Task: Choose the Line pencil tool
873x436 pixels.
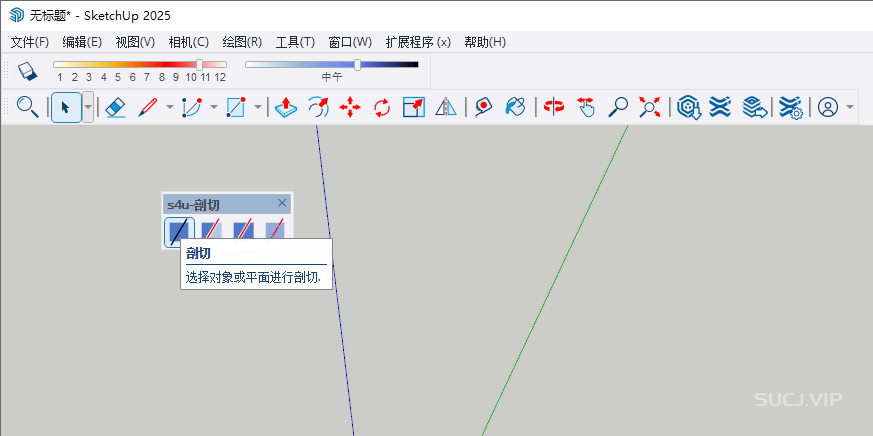Action: point(148,106)
